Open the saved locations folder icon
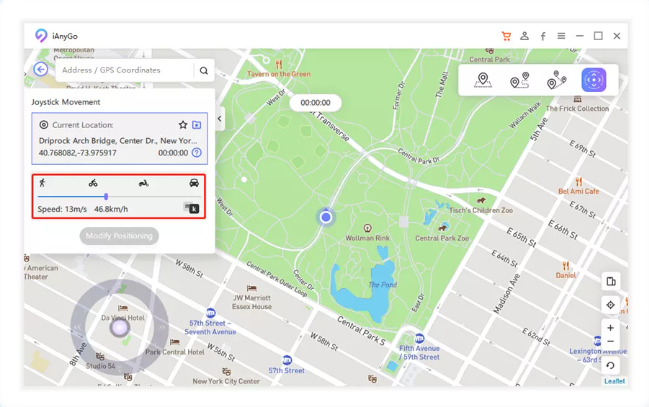Screen dimensions: 649x407 [x=197, y=125]
